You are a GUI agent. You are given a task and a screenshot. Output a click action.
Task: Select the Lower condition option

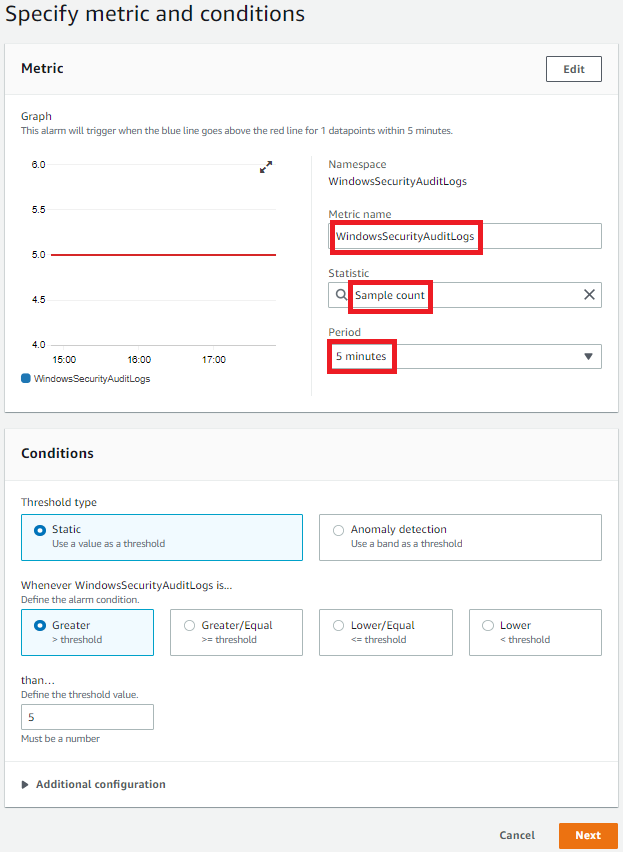[x=487, y=626]
